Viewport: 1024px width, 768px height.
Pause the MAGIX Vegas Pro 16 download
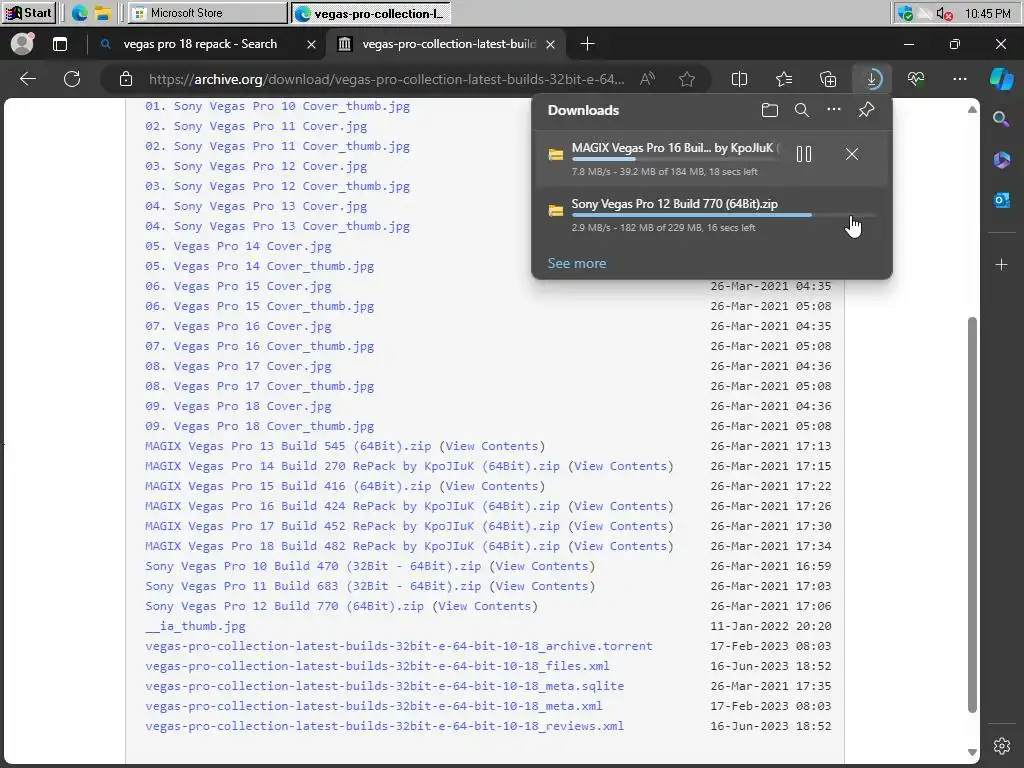pyautogui.click(x=804, y=154)
